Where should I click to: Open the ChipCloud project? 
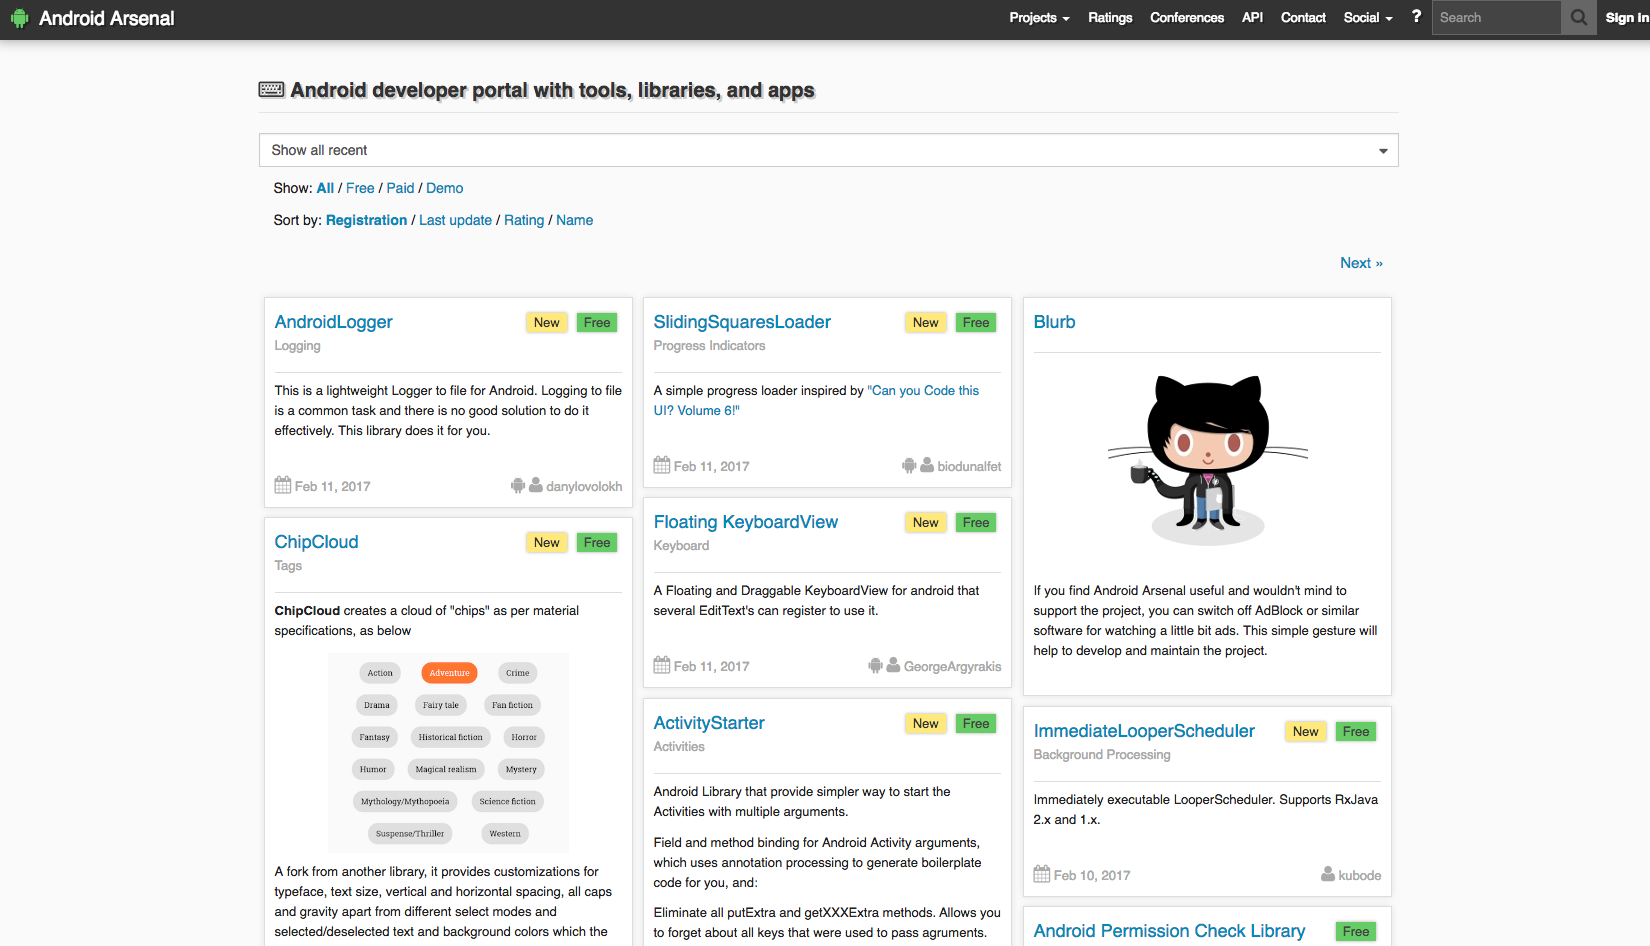click(316, 542)
